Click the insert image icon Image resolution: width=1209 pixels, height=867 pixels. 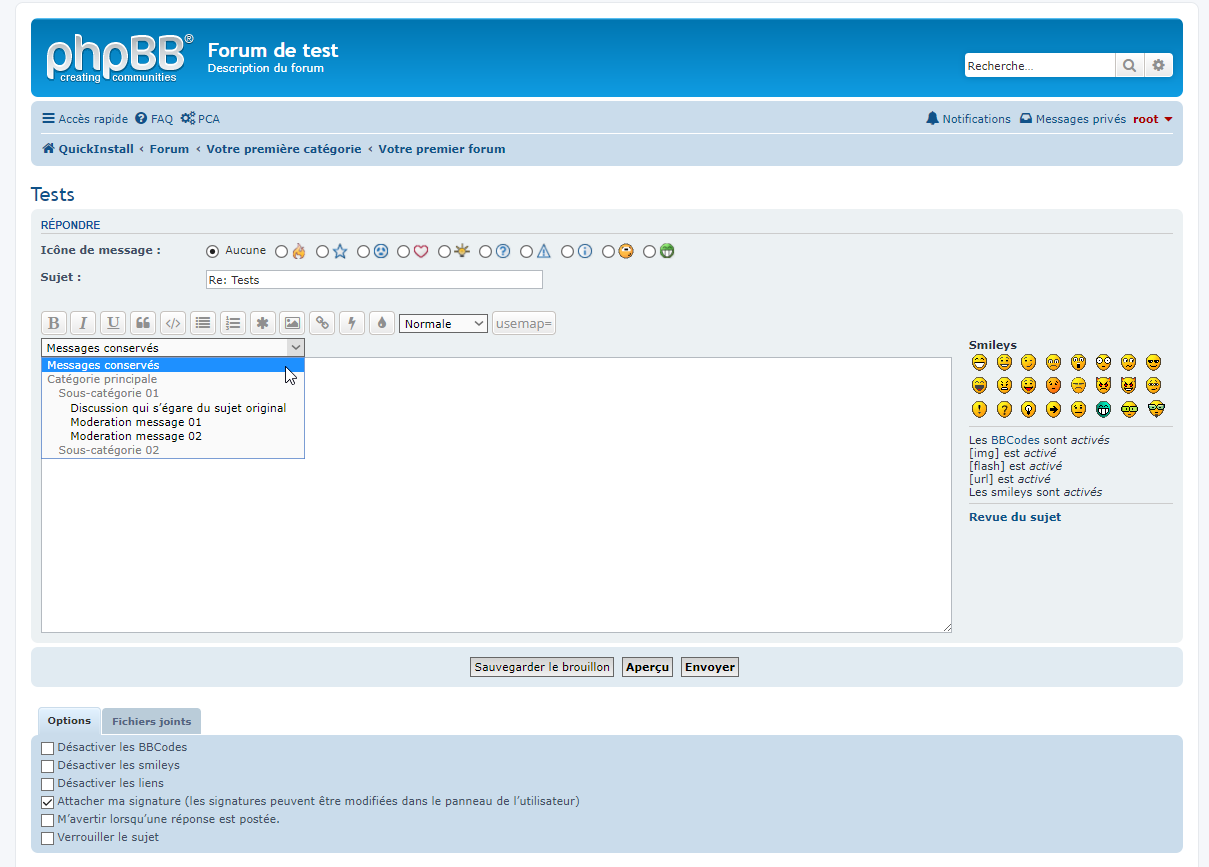[x=292, y=323]
